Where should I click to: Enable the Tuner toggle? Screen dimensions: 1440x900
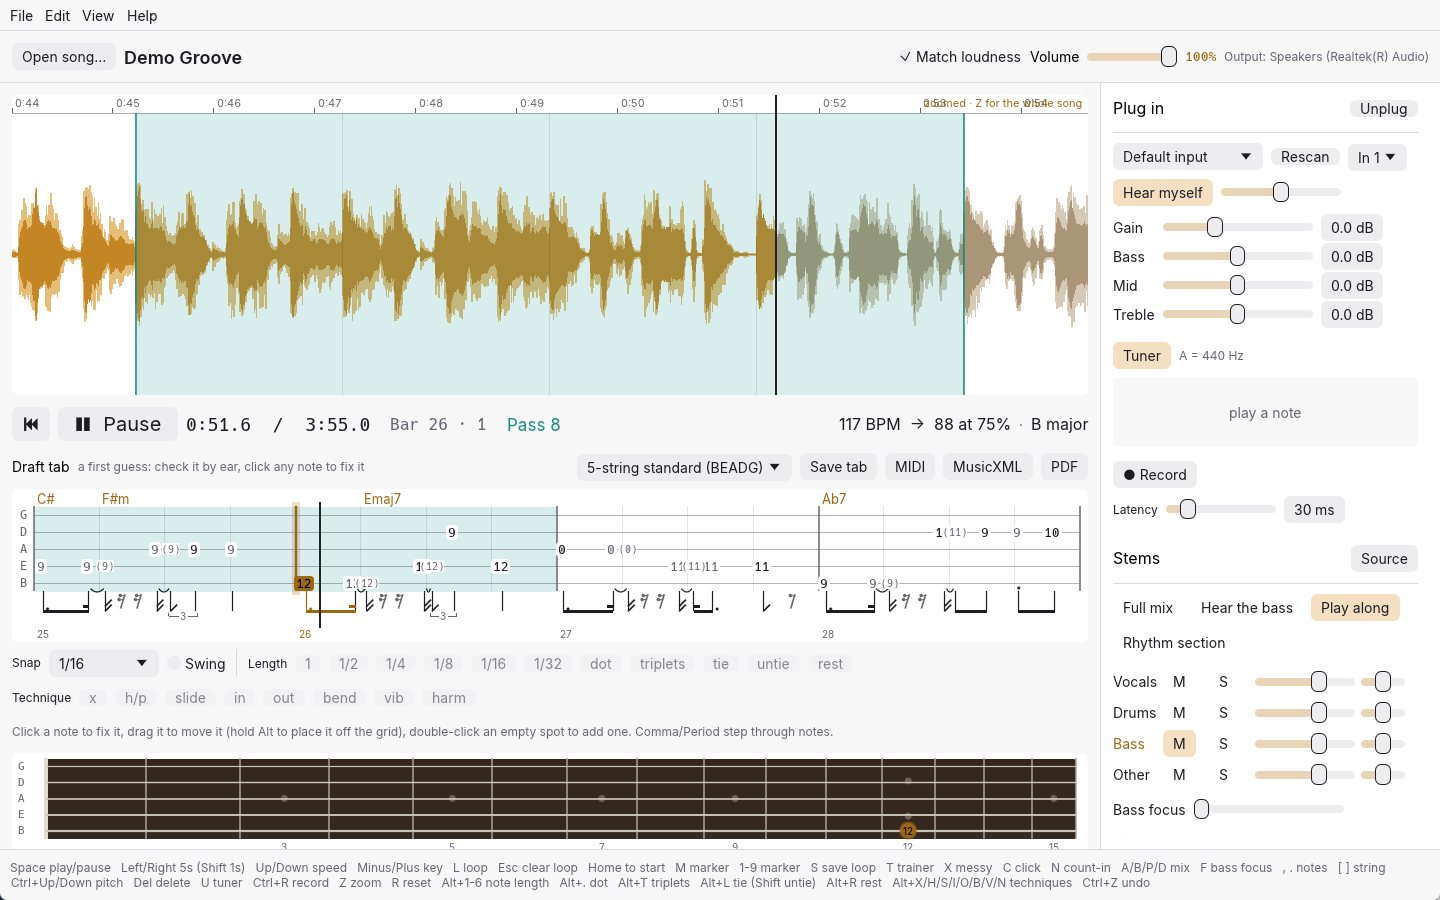1141,355
